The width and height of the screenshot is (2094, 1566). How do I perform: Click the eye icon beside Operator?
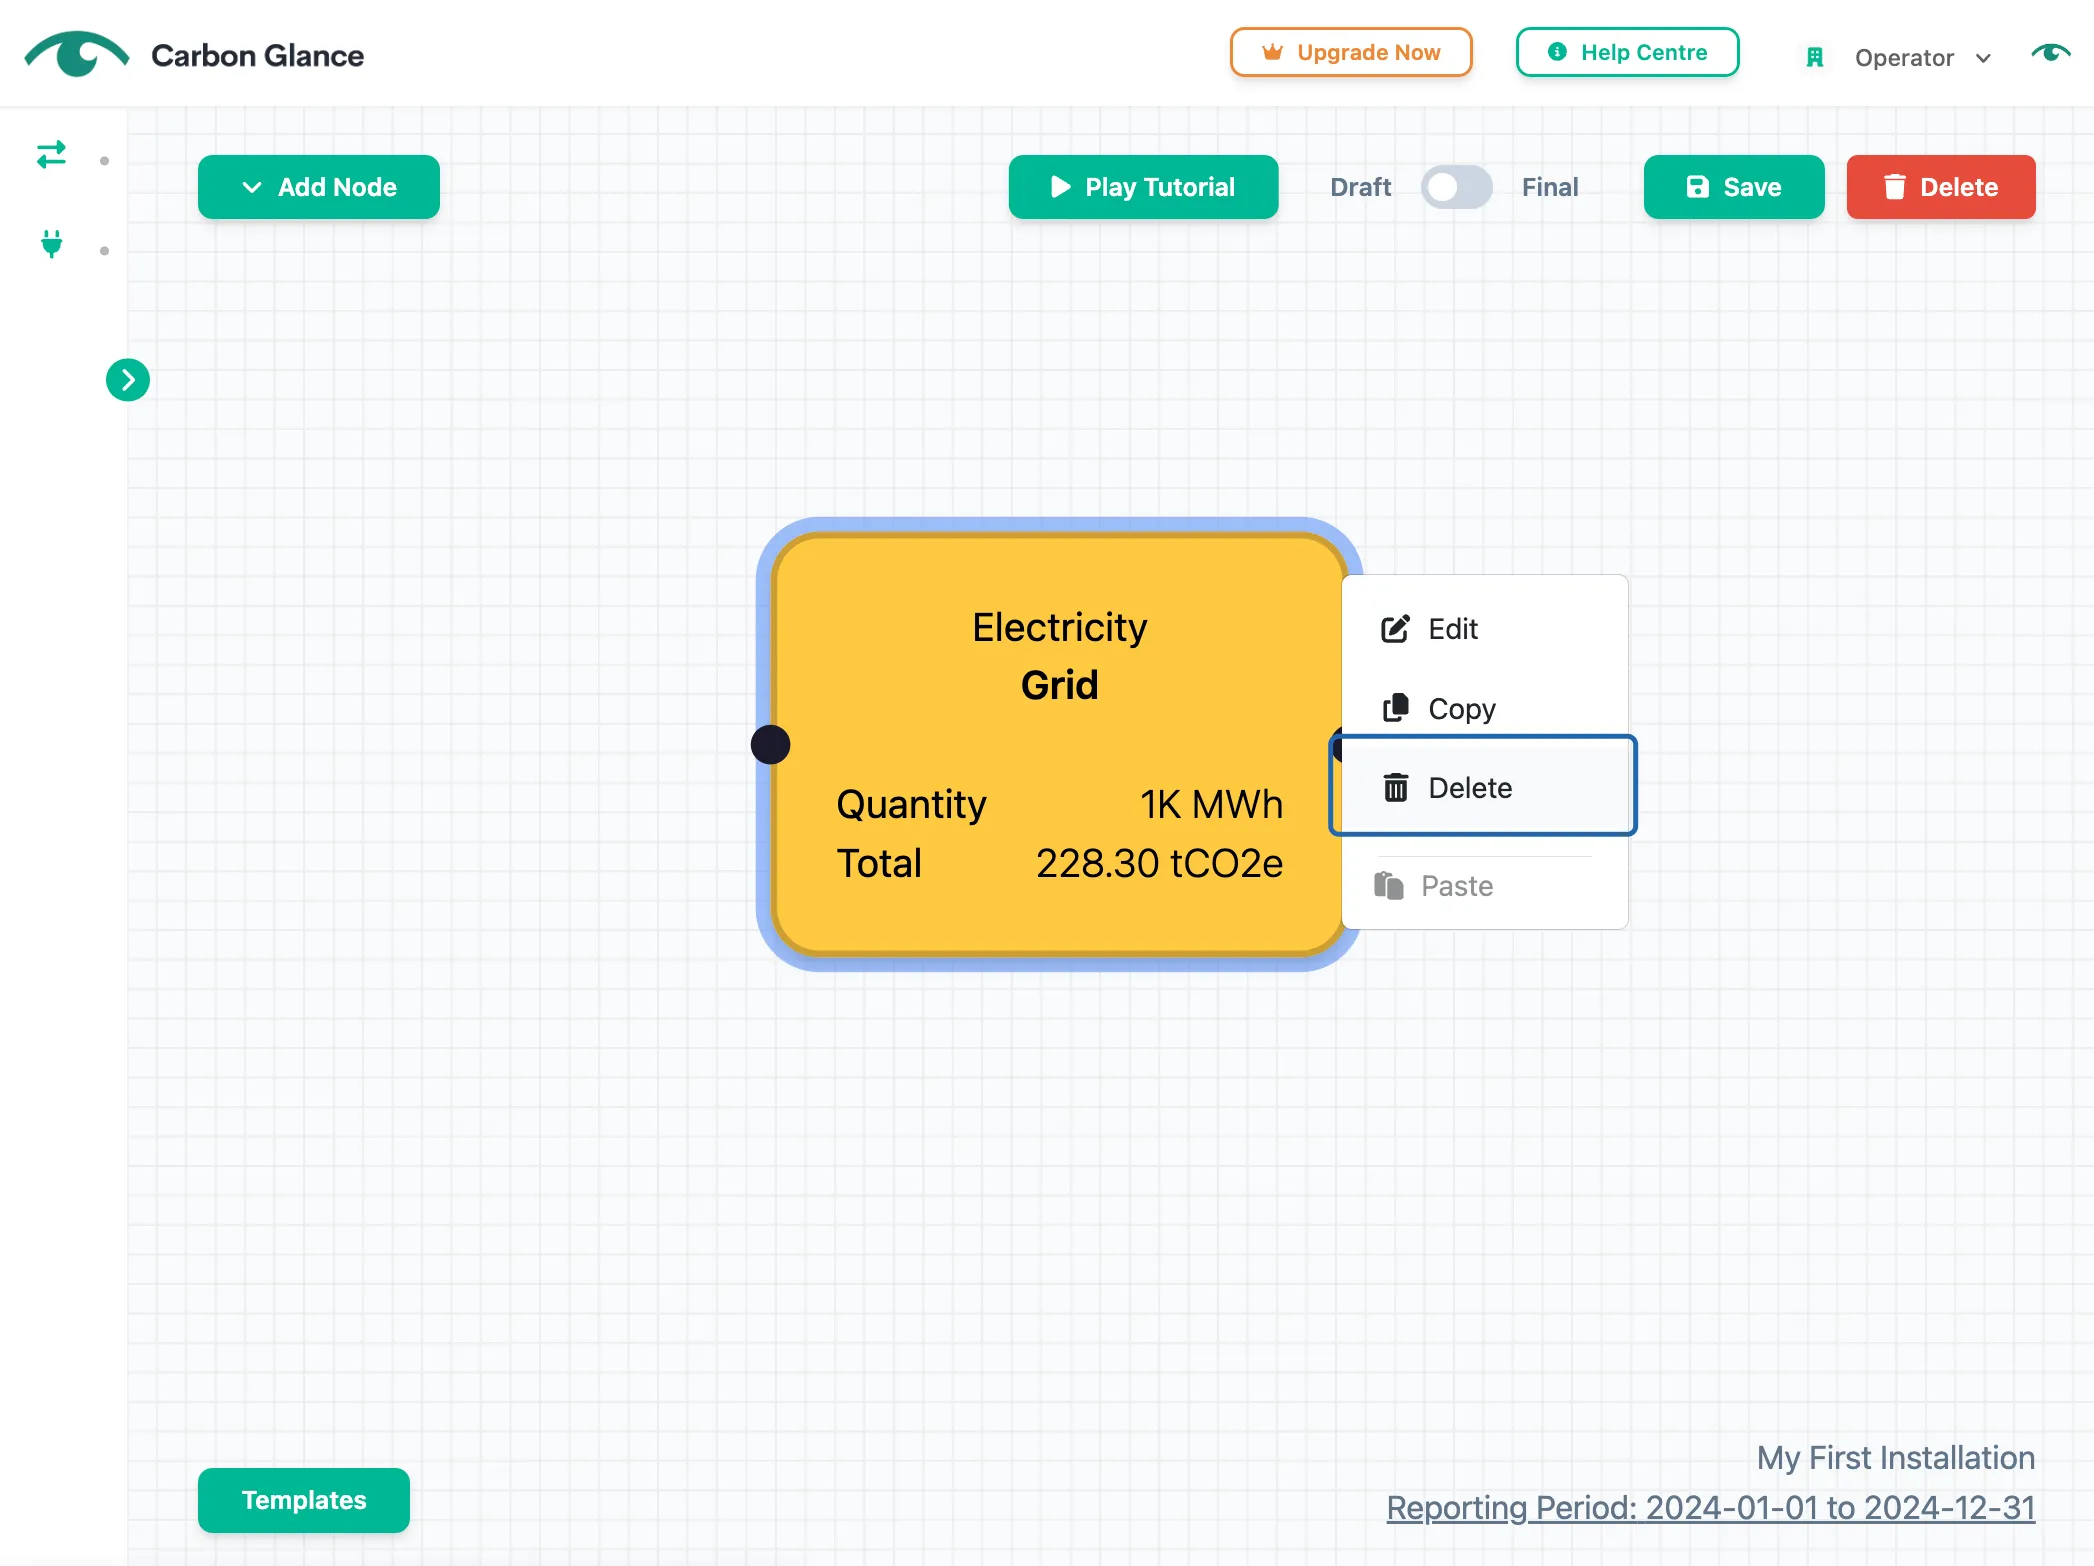(2050, 54)
